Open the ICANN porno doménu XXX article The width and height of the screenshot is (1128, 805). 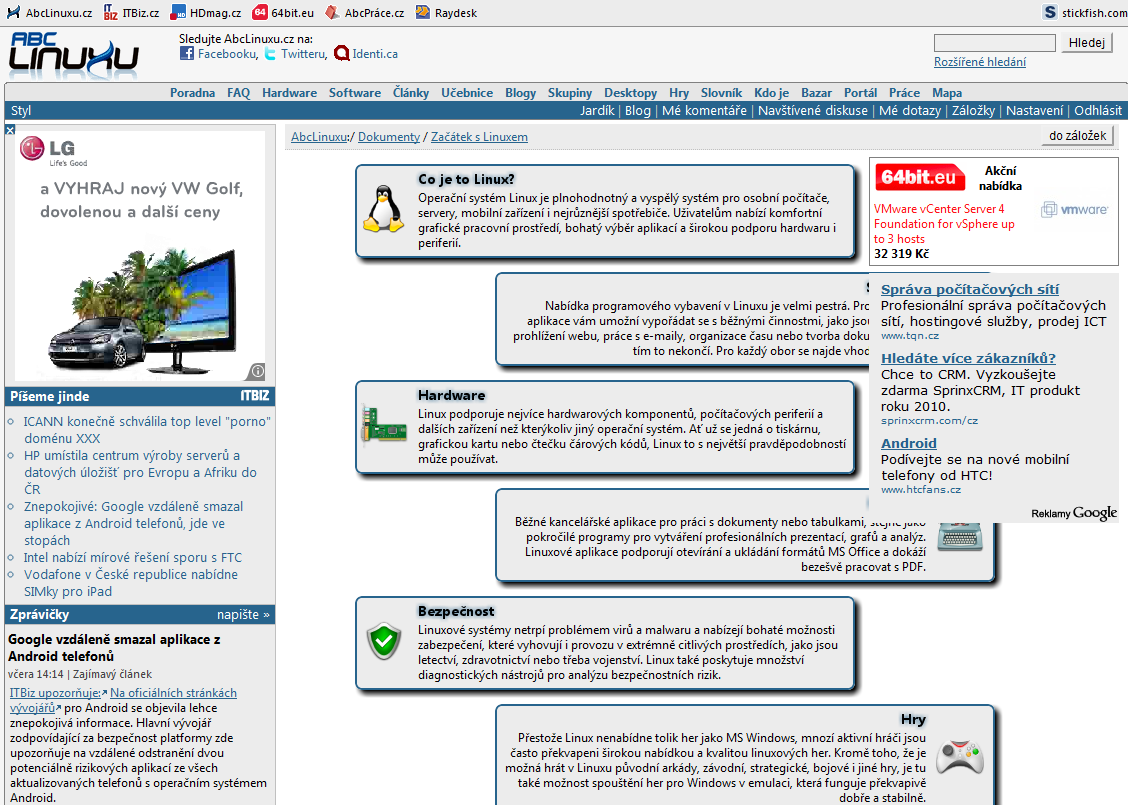(x=147, y=429)
